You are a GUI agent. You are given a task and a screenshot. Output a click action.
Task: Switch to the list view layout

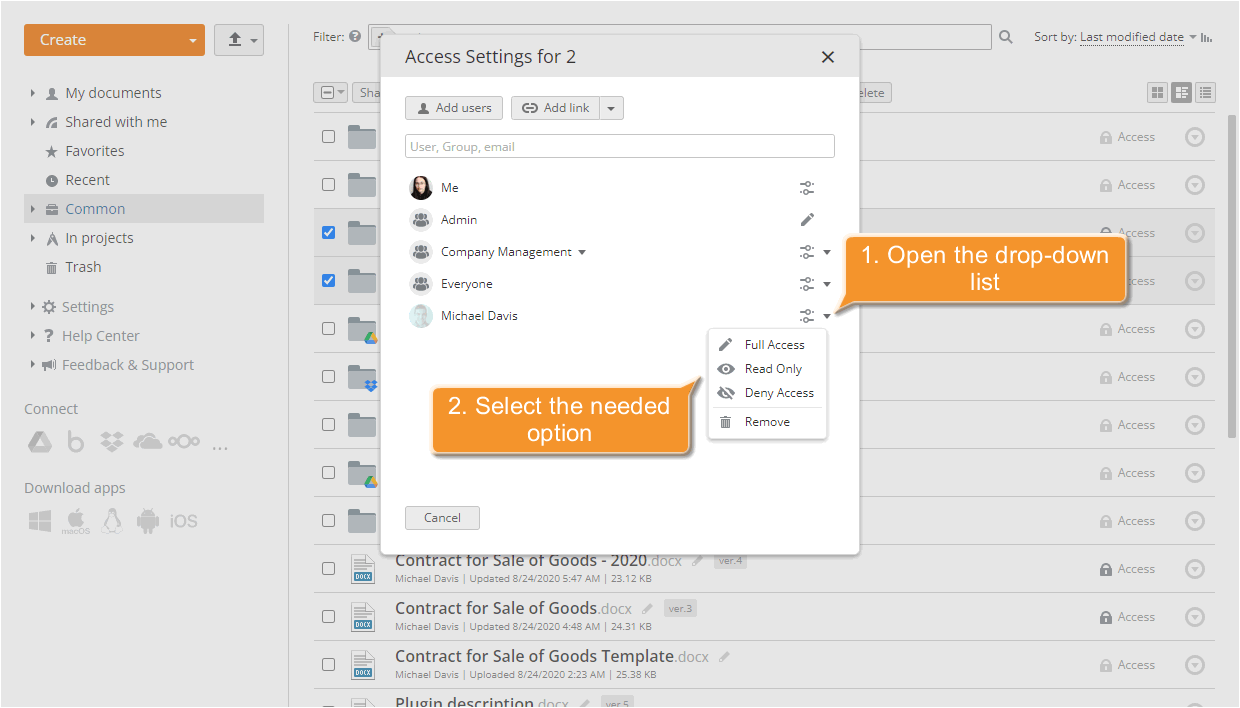coord(1205,92)
